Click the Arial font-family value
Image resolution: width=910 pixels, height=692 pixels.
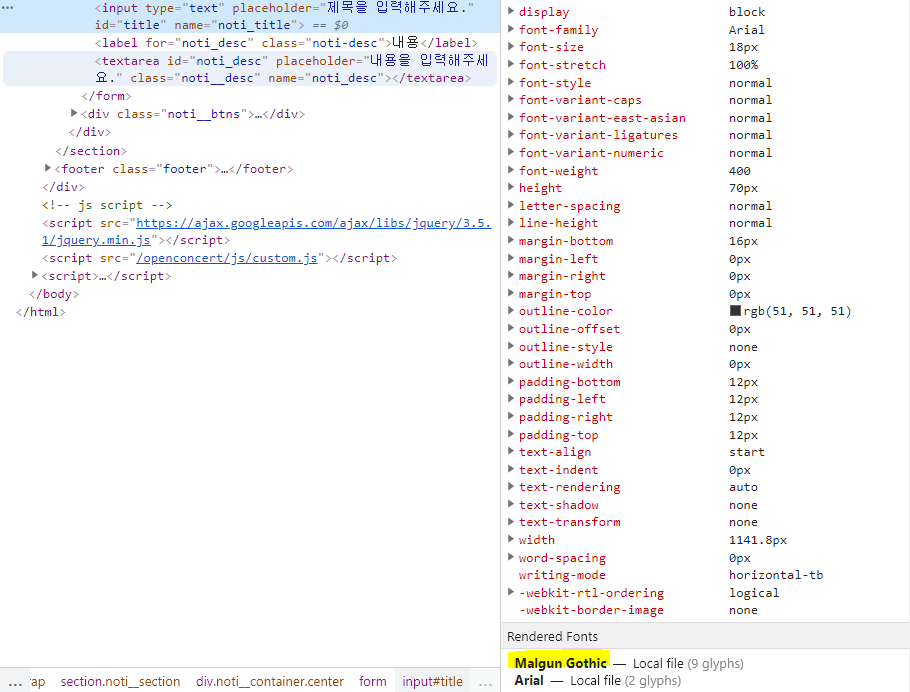pyautogui.click(x=746, y=30)
